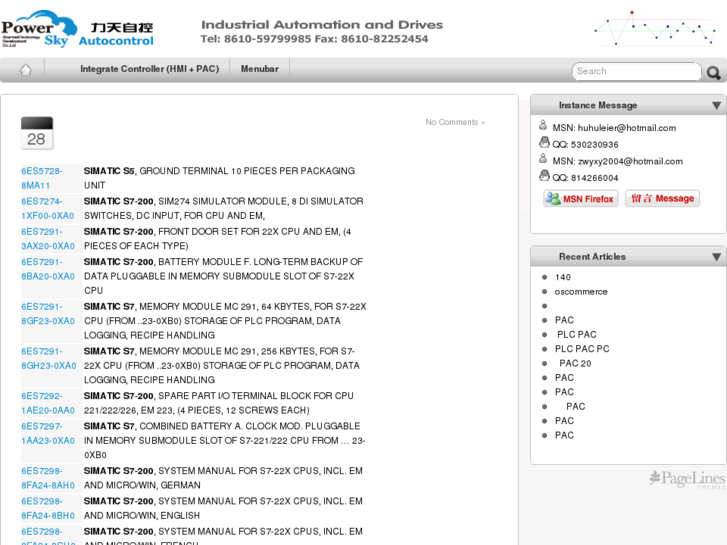Viewport: 727px width, 545px height.
Task: Click email zwyxy2004@hotmail.com text
Action: coord(630,161)
